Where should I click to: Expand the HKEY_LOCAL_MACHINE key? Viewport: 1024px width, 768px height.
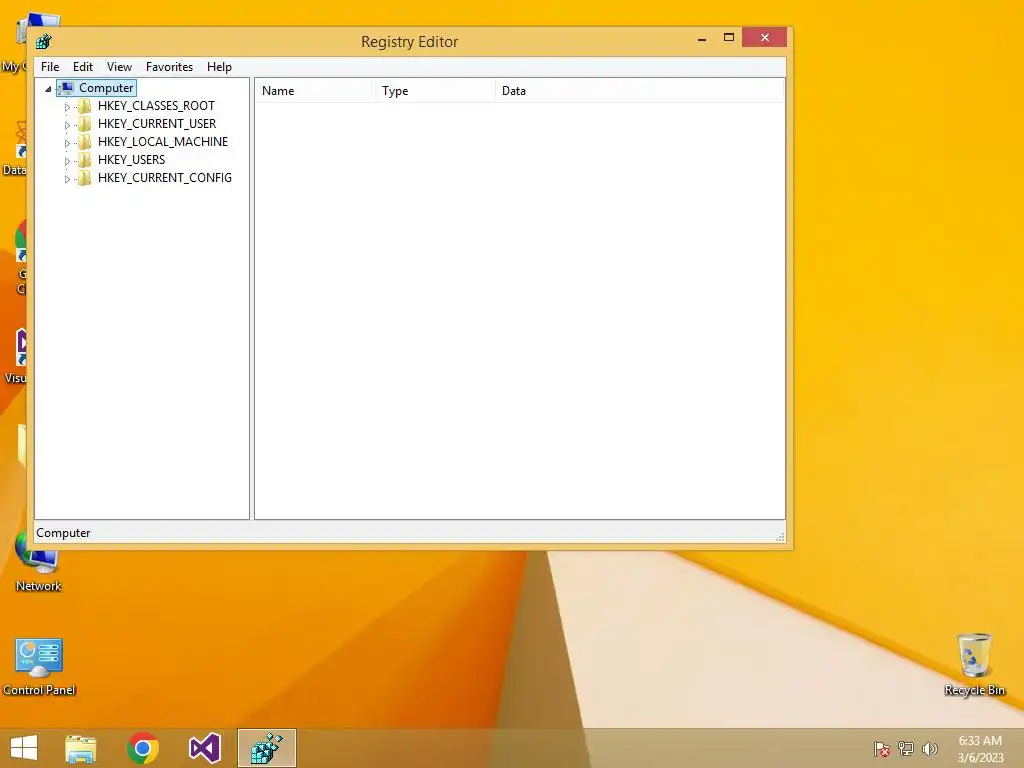tap(67, 142)
